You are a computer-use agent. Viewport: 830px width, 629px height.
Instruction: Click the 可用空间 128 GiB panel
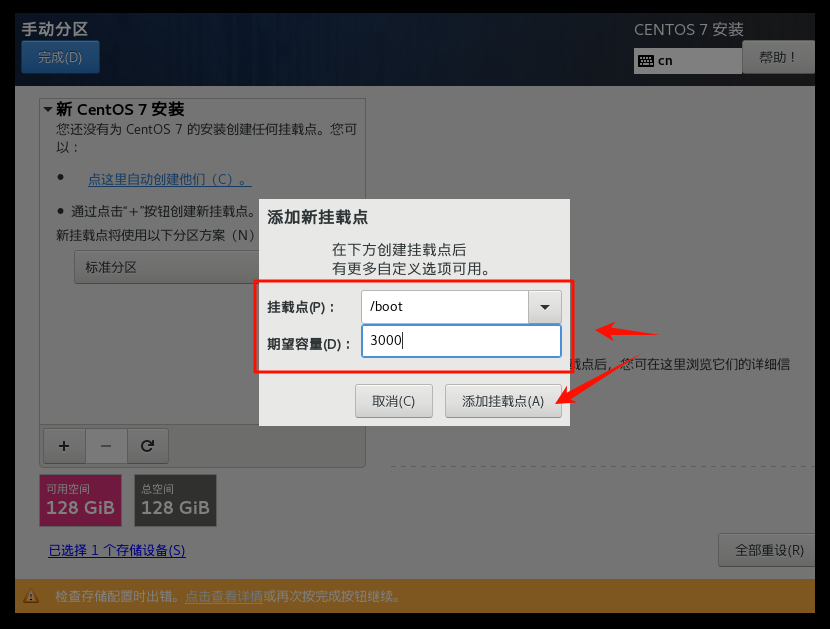80,500
